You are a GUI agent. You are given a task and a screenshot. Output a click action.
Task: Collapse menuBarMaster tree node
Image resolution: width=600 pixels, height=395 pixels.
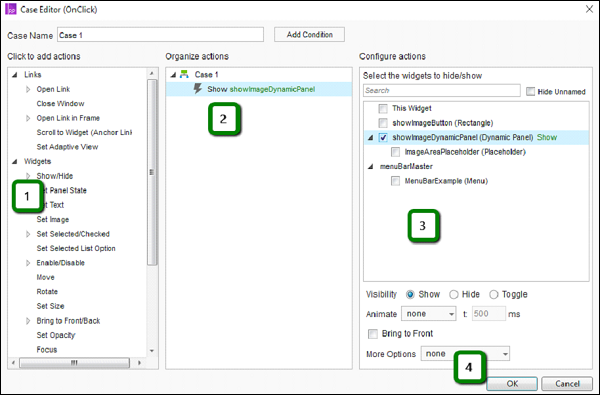[370, 167]
